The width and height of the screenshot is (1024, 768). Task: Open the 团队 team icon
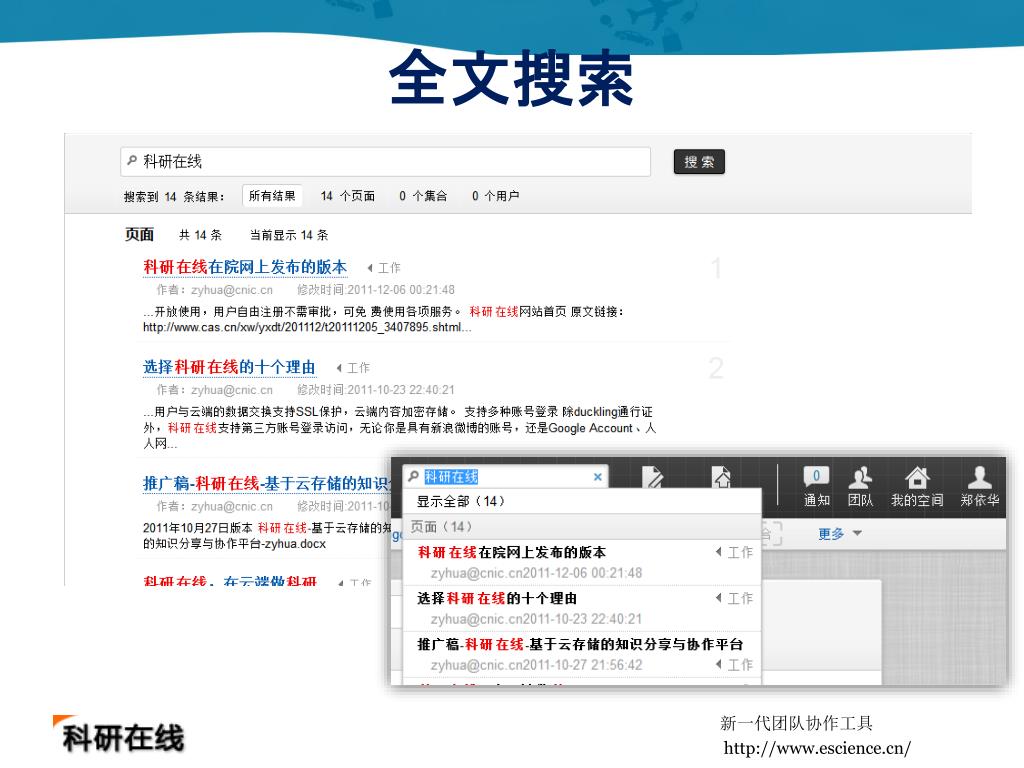(860, 487)
